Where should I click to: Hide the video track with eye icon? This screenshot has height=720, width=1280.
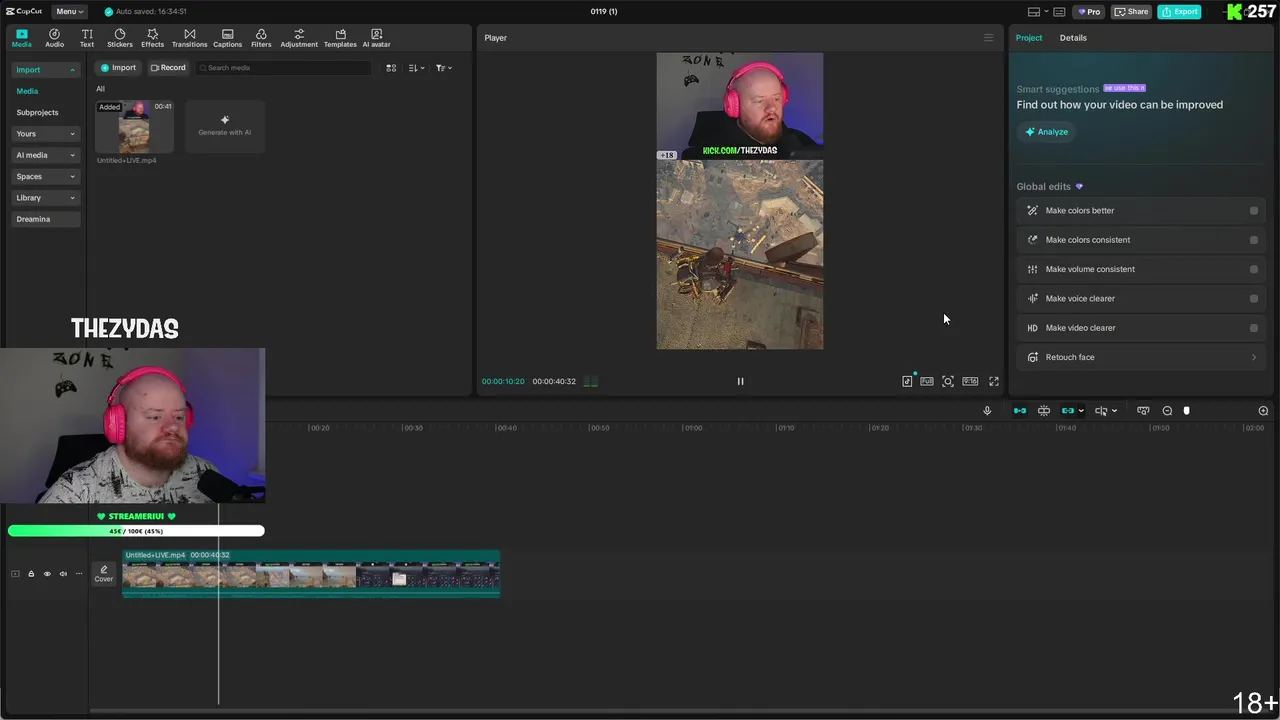click(x=47, y=574)
